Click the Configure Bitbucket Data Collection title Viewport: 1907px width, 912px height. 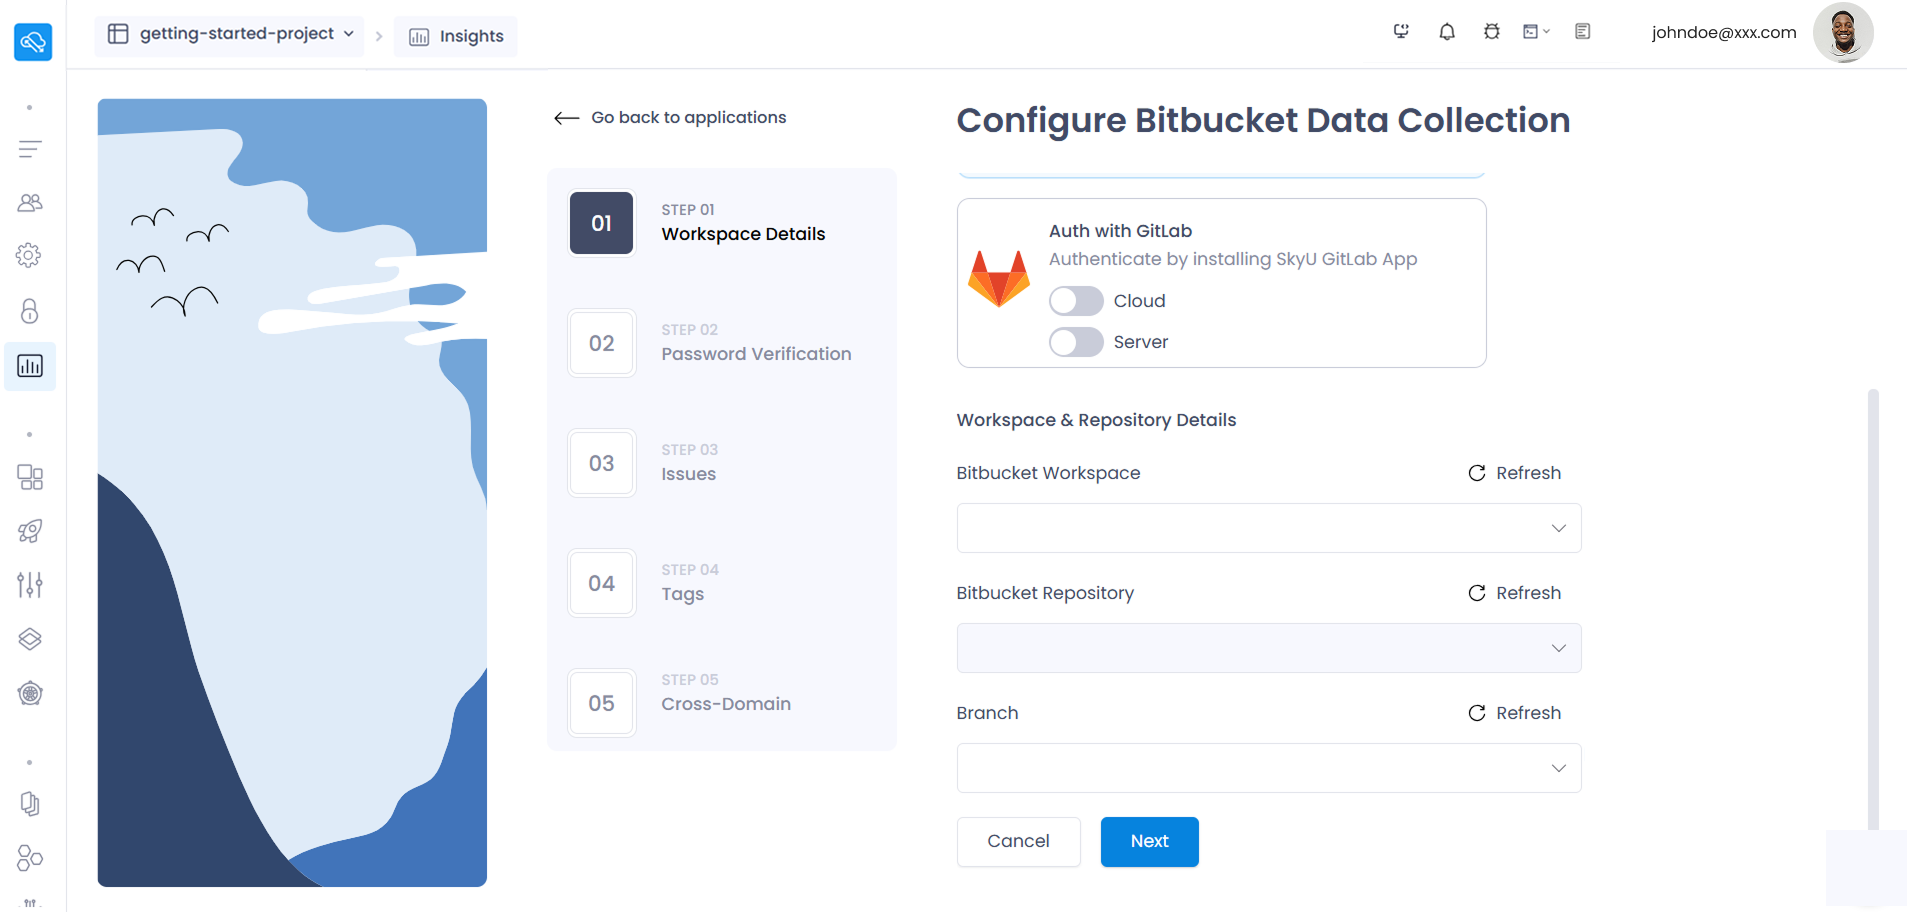(x=1263, y=120)
